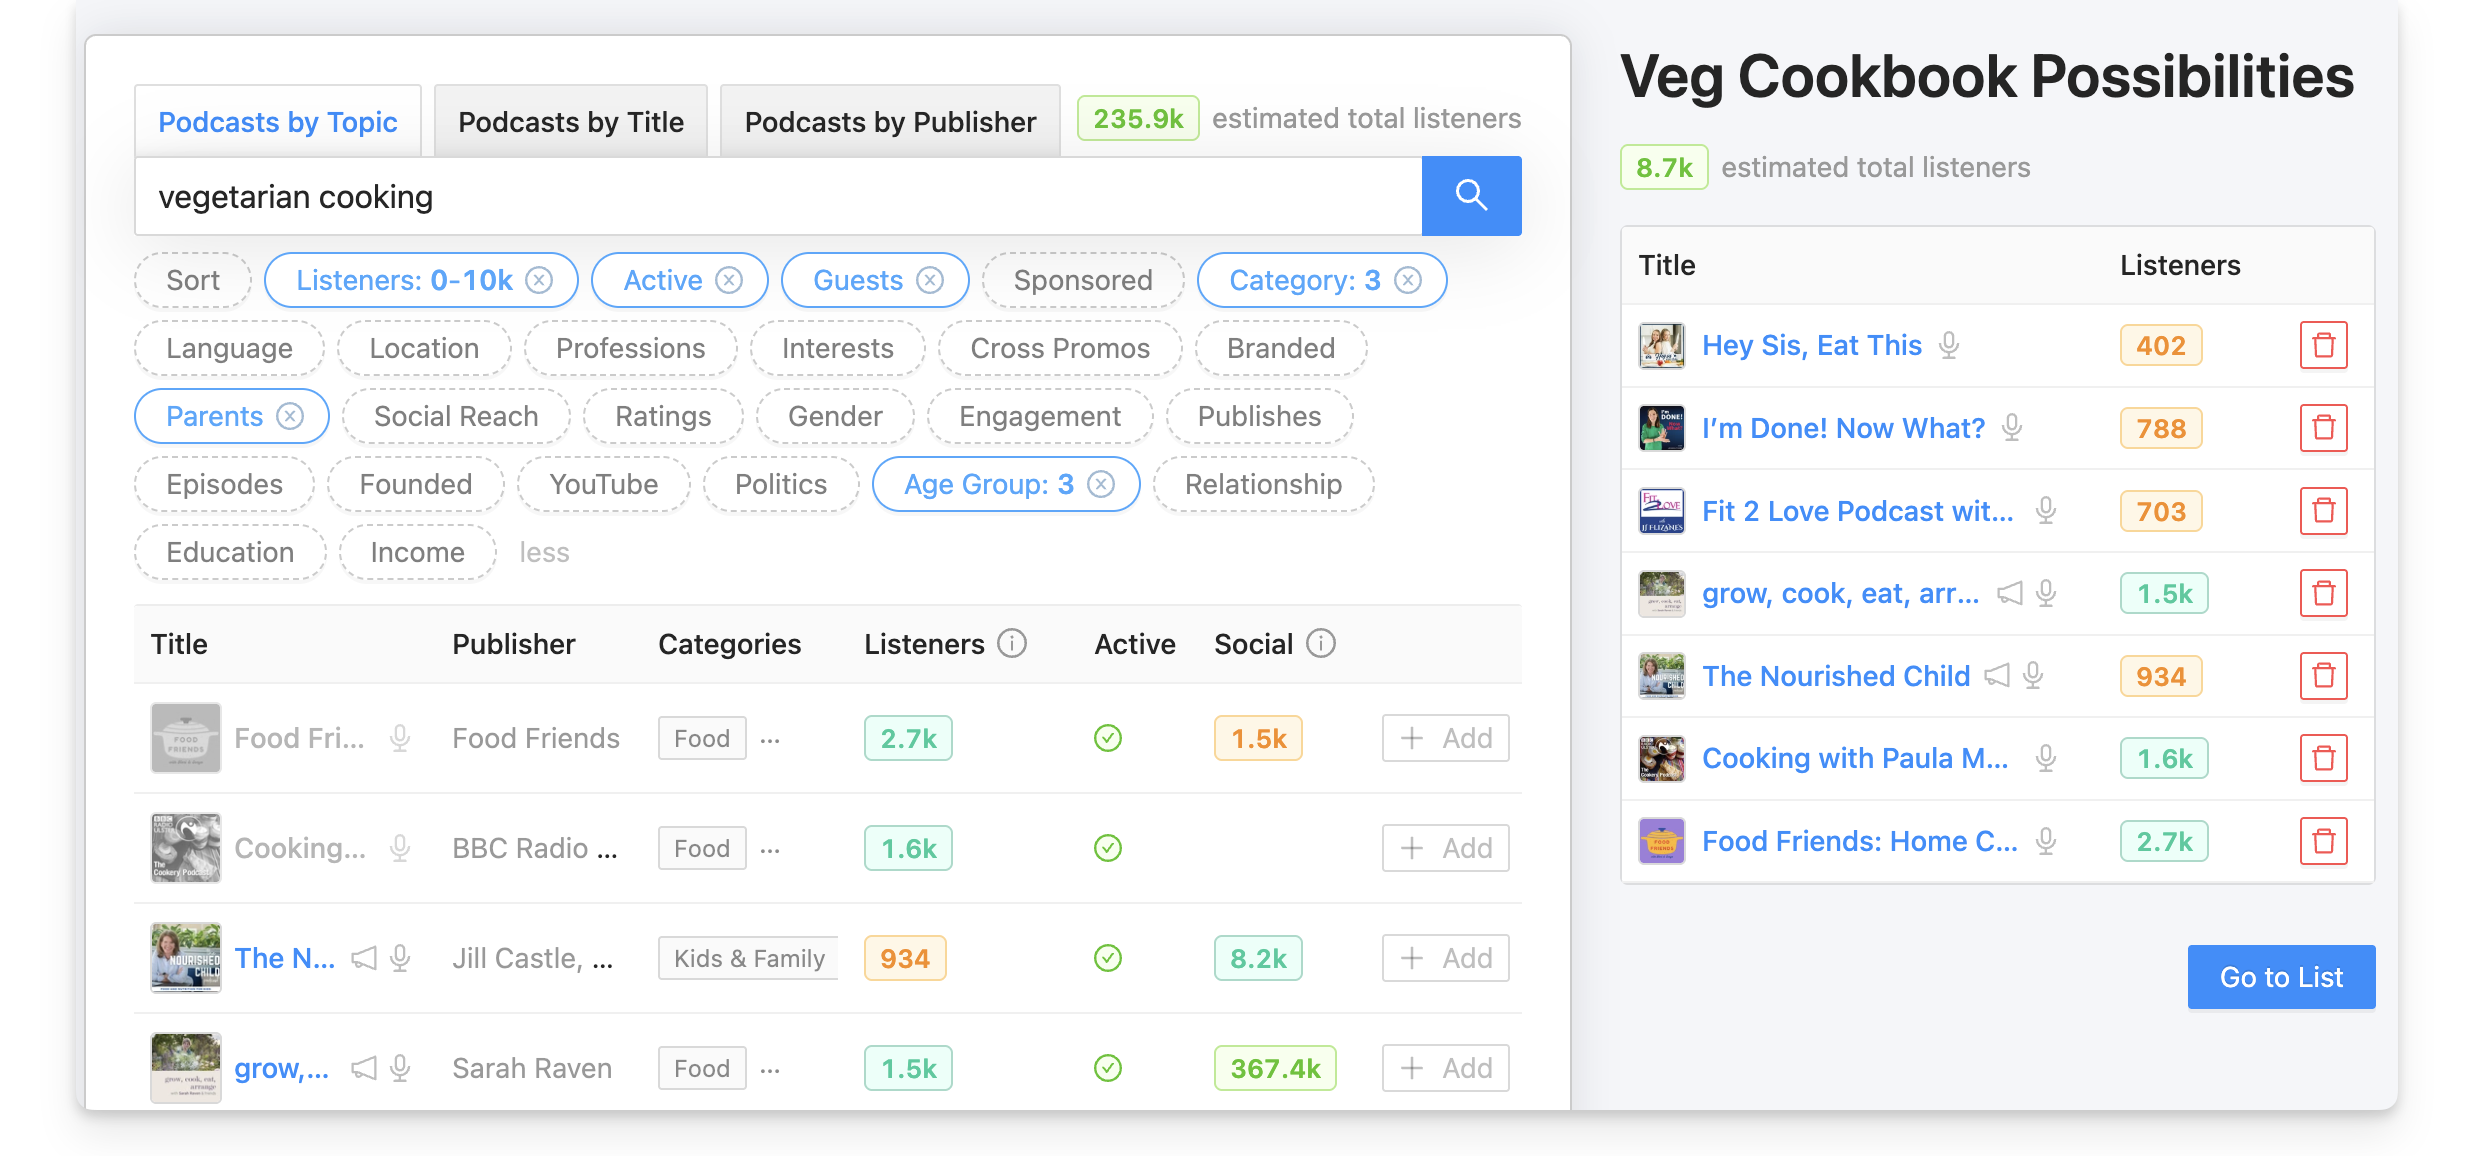This screenshot has width=2474, height=1156.
Task: Click the 1.5k social badge for Food Friends
Action: [x=1257, y=738]
